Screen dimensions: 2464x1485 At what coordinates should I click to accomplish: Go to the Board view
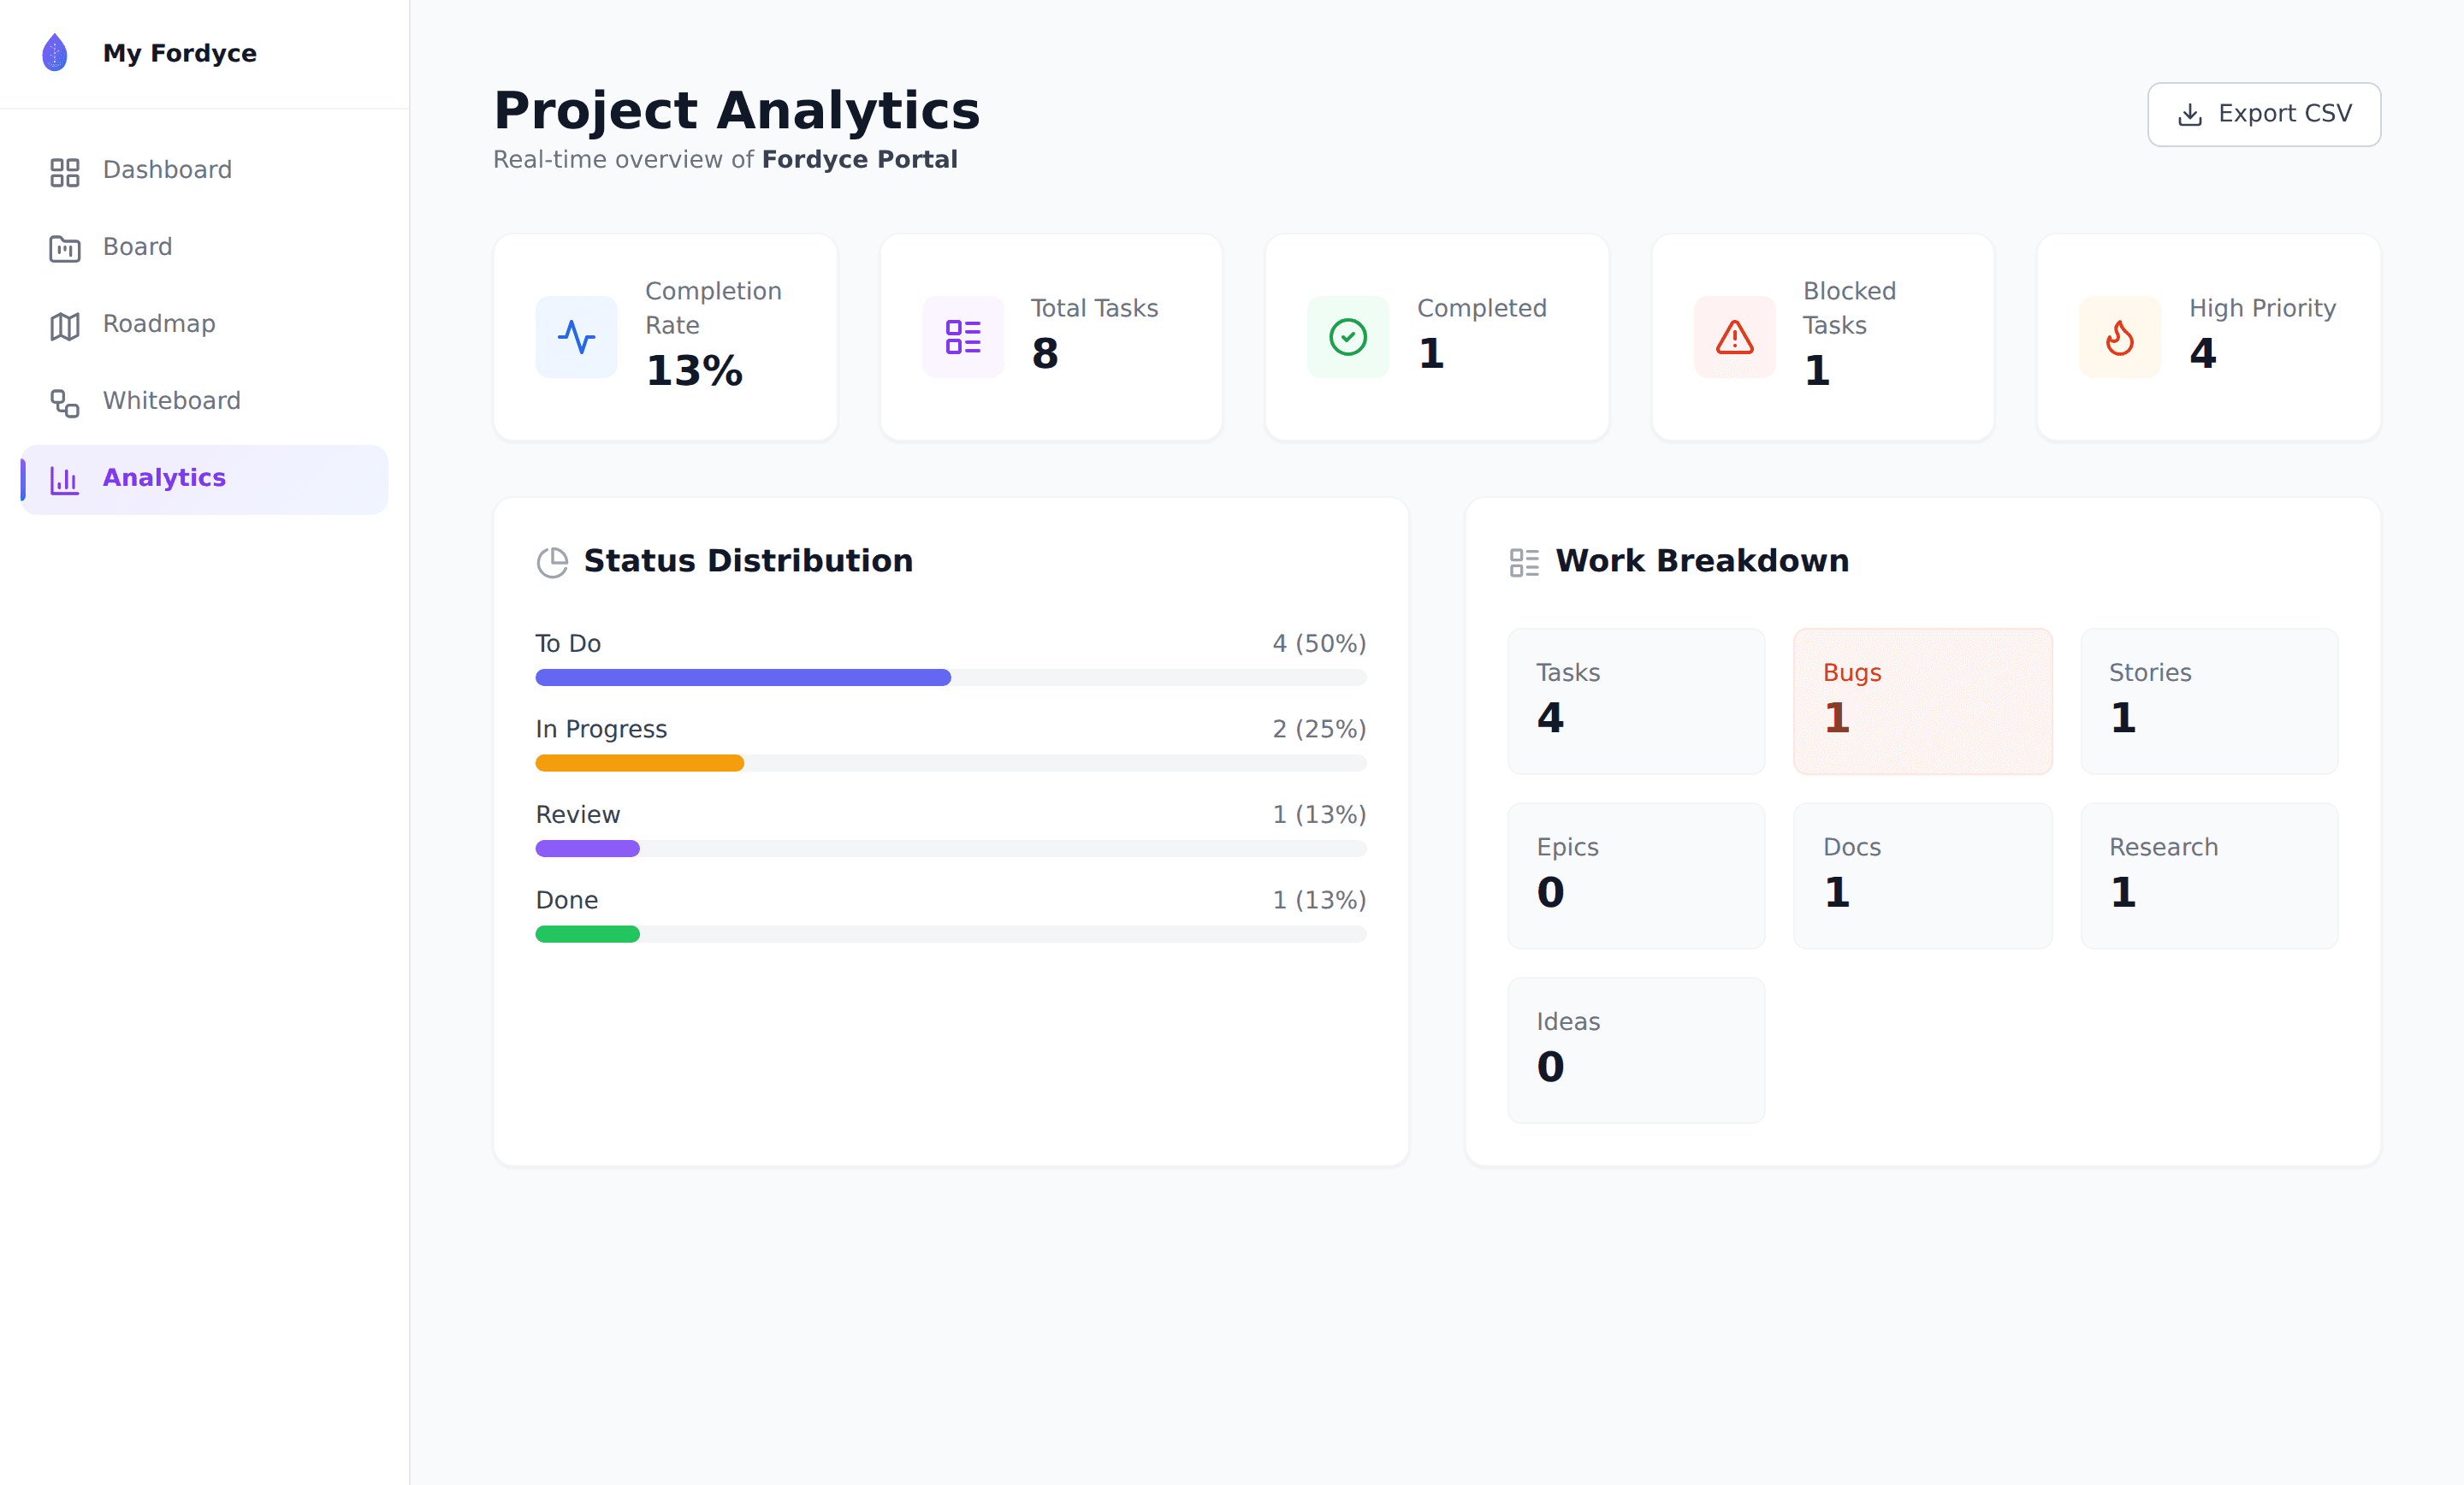204,248
